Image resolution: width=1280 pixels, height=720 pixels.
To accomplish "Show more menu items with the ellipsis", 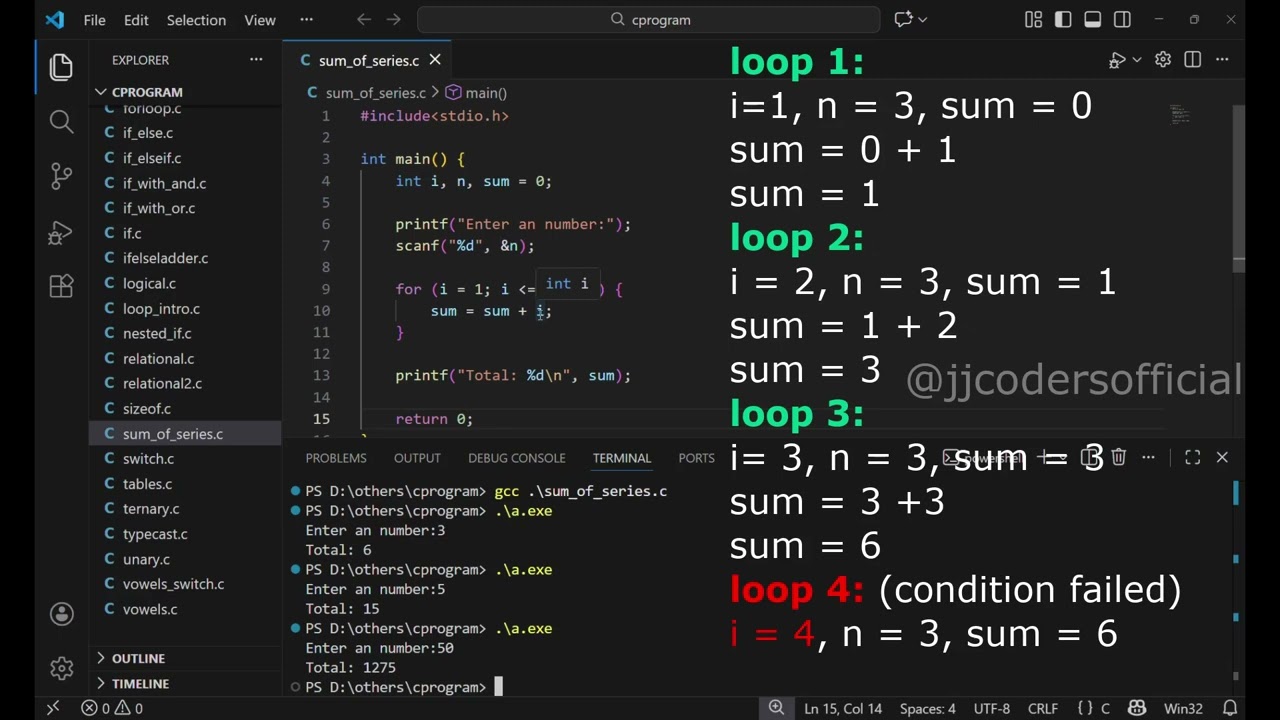I will click(x=306, y=20).
